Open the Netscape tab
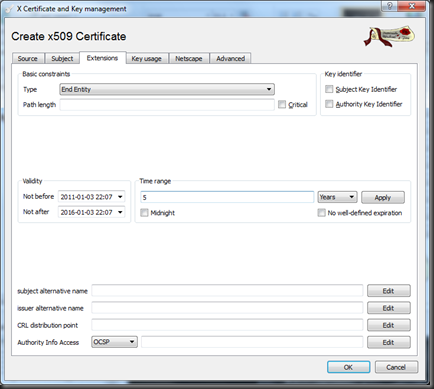 [189, 58]
